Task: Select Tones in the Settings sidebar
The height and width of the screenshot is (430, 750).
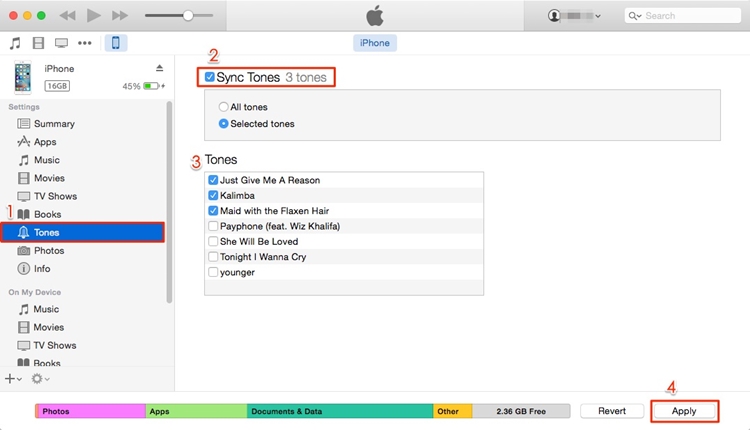Action: 83,232
